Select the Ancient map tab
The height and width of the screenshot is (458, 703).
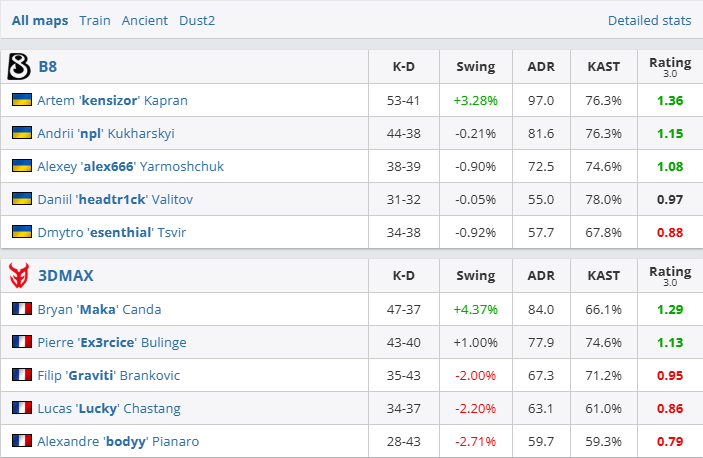pyautogui.click(x=145, y=20)
